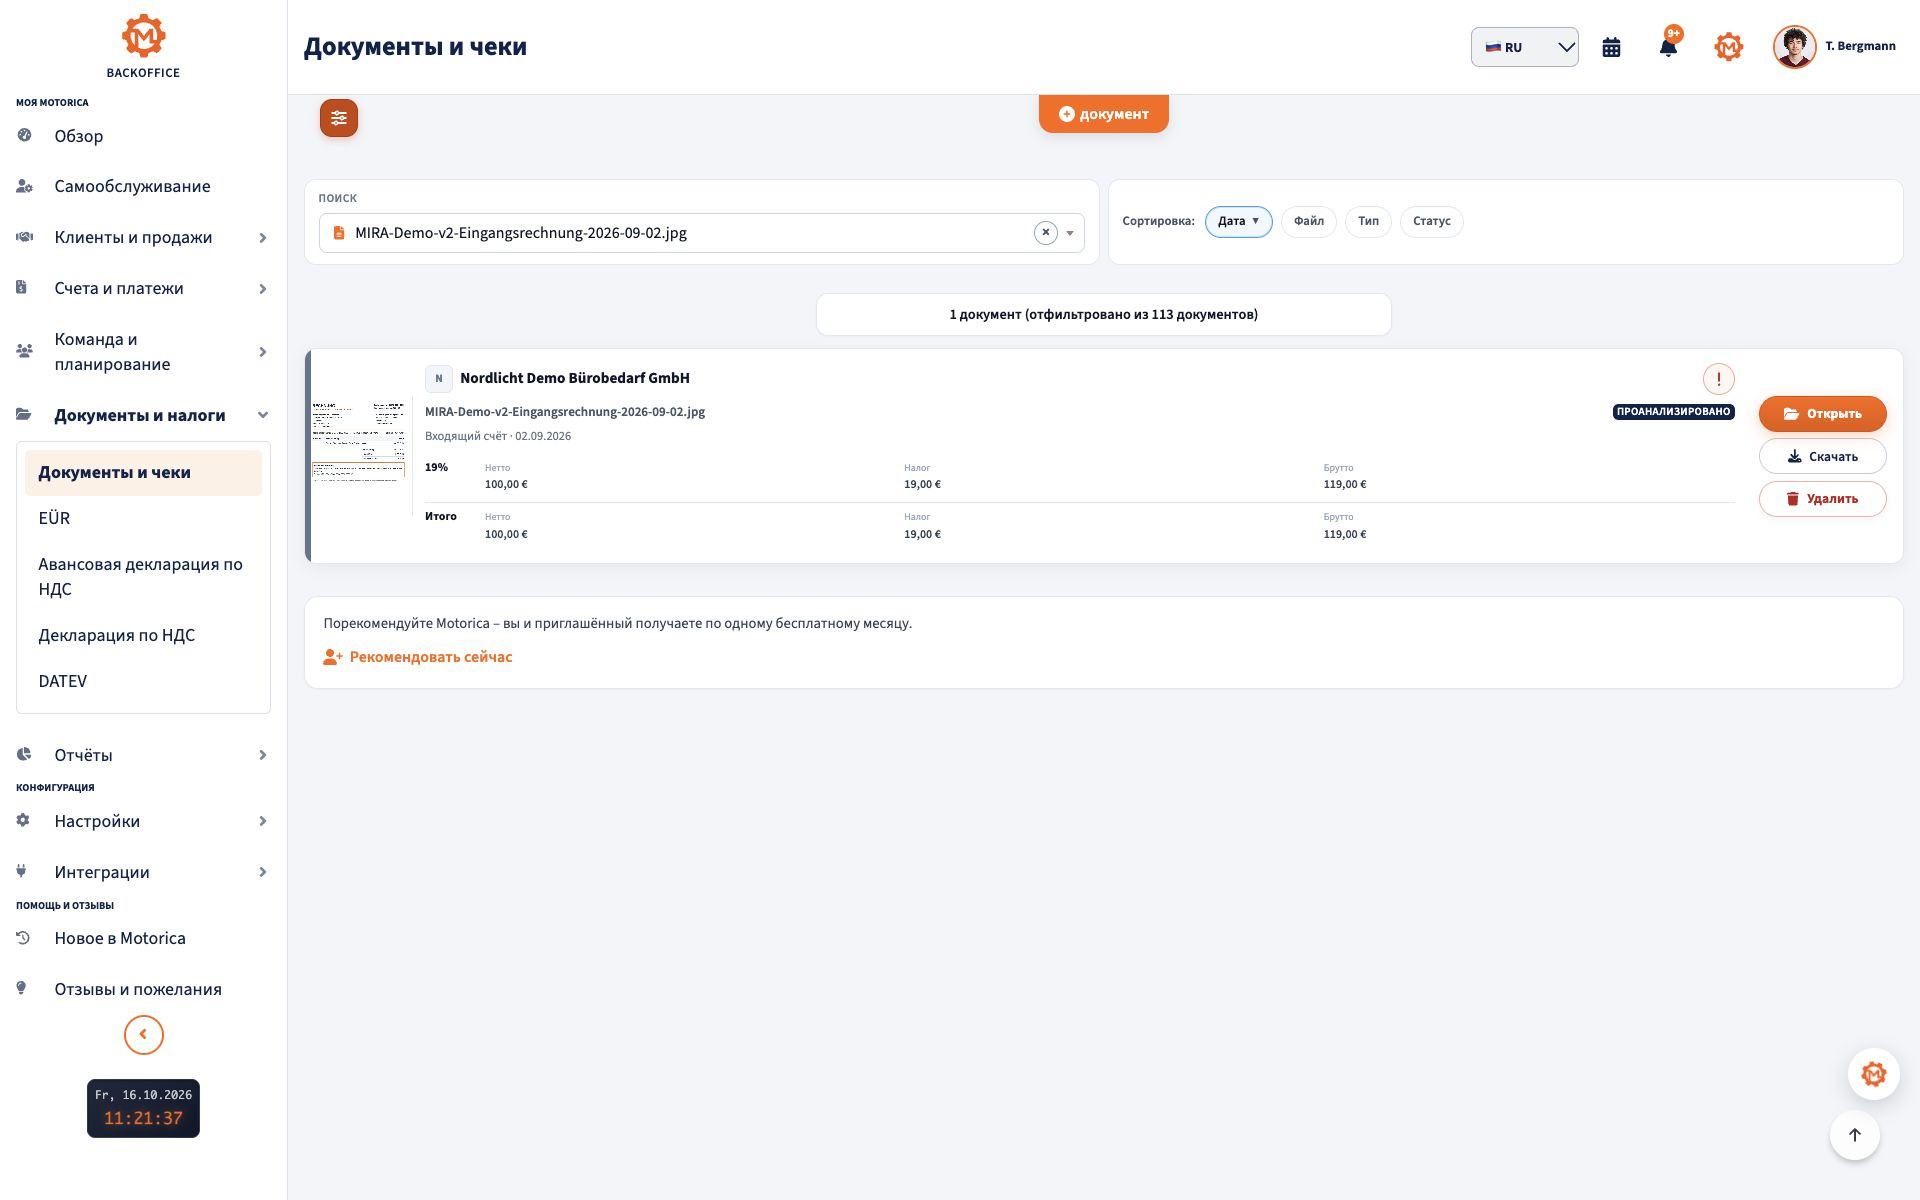The height and width of the screenshot is (1200, 1920).
Task: Clear the search field with x icon
Action: point(1045,233)
